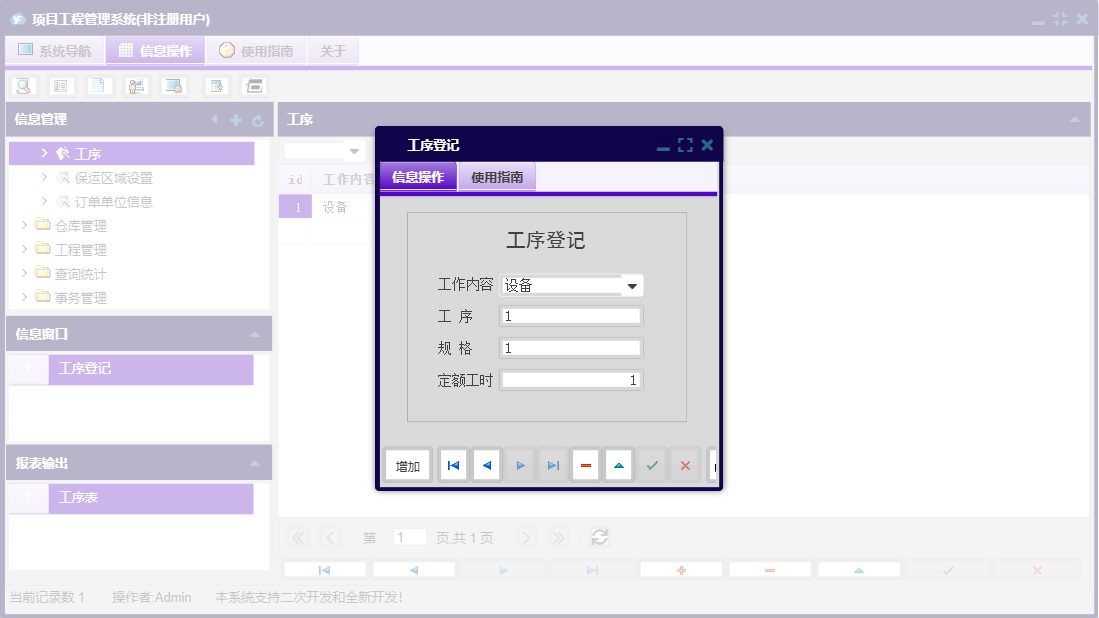Click the refresh icon in the 信息管理 panel header
The width and height of the screenshot is (1099, 618).
257,119
